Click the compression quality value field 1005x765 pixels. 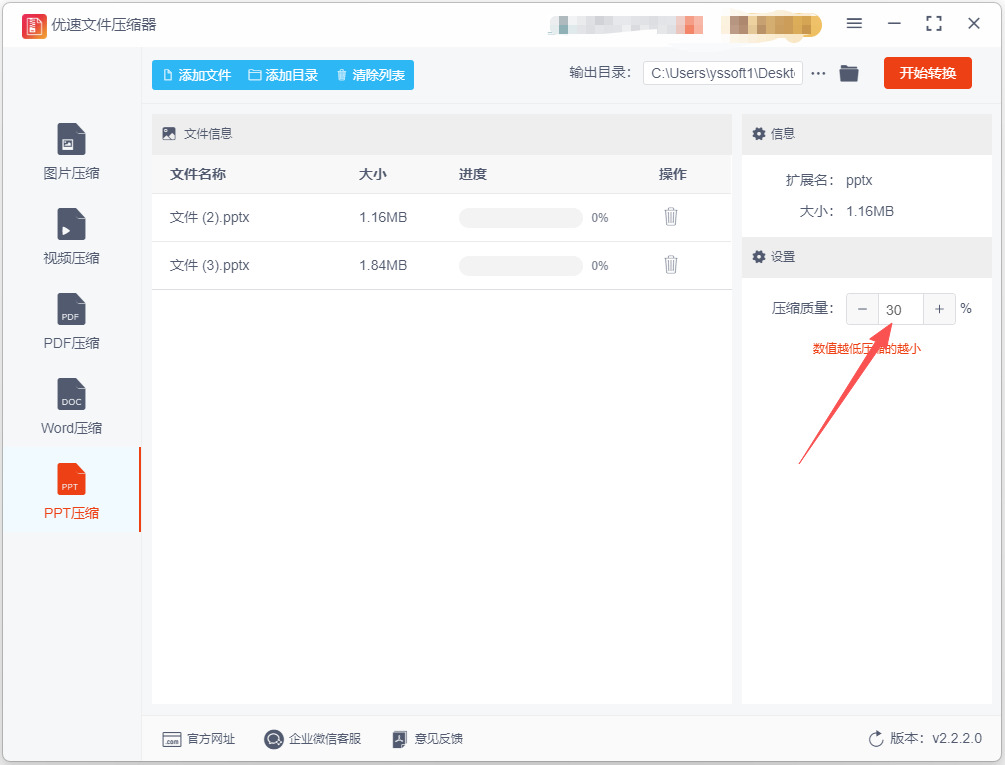(901, 309)
